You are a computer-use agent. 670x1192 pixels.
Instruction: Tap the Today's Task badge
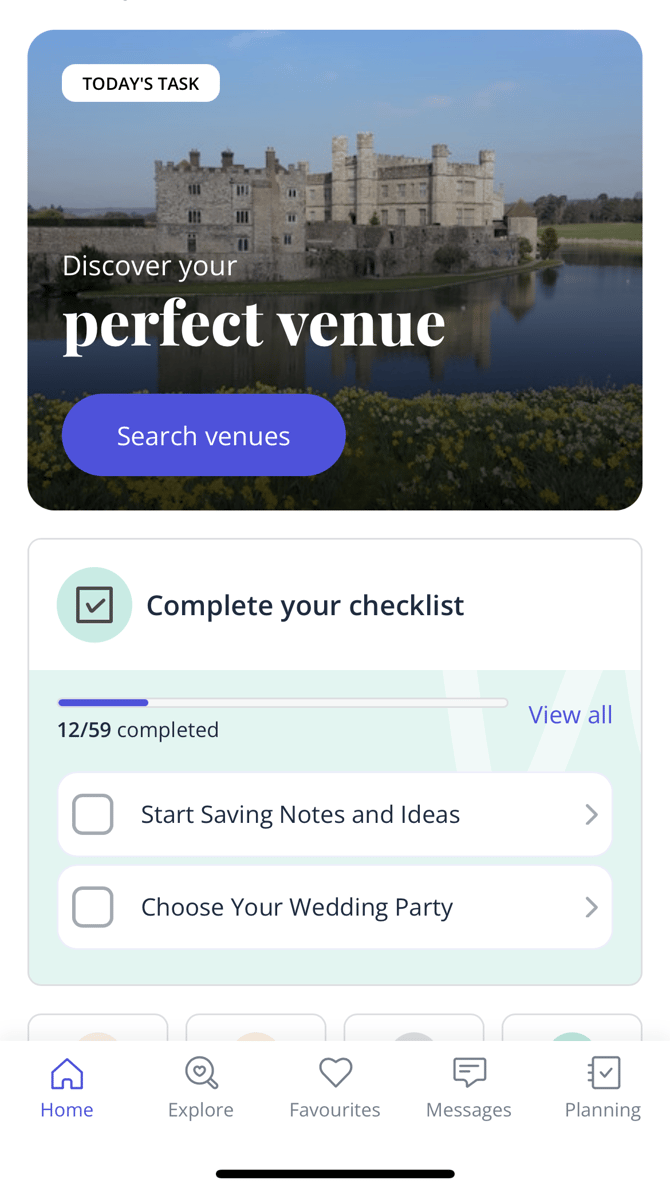[141, 84]
